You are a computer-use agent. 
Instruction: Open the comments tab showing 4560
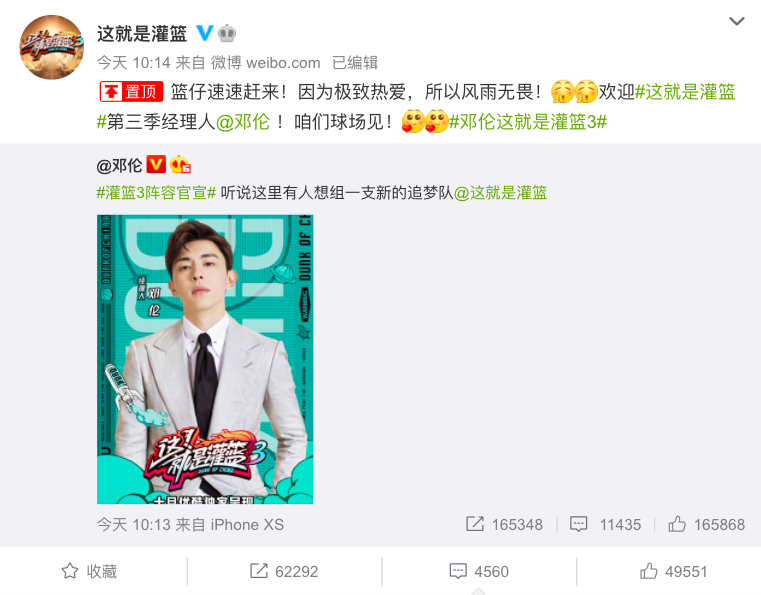[x=479, y=571]
